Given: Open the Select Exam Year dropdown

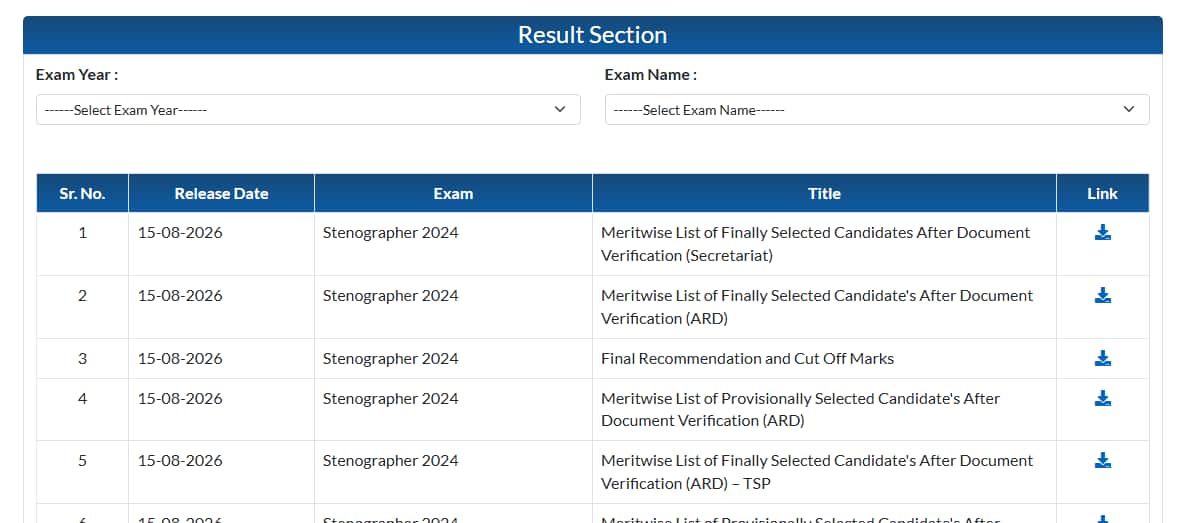Looking at the screenshot, I should coord(308,109).
